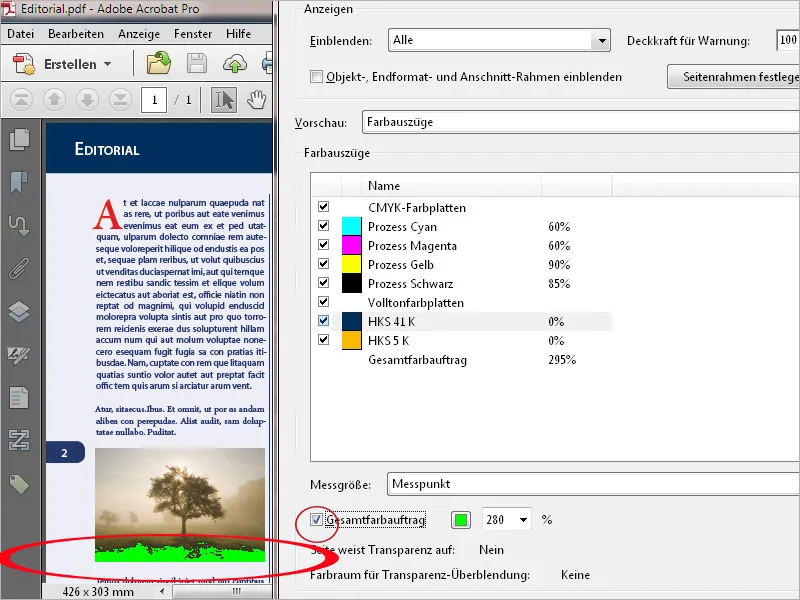This screenshot has height=600, width=800.
Task: Open the Lesezeichen panel in the sidebar
Action: [x=21, y=182]
